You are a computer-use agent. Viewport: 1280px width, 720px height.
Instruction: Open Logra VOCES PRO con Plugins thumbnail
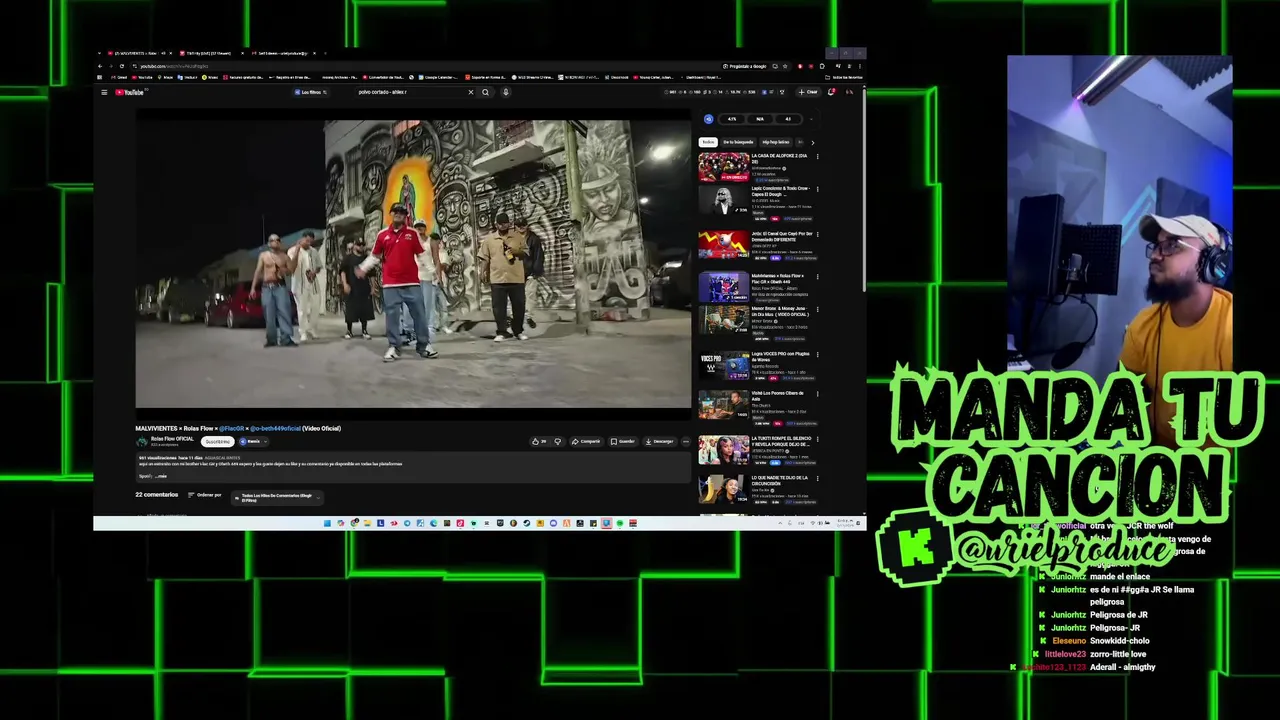pyautogui.click(x=724, y=365)
